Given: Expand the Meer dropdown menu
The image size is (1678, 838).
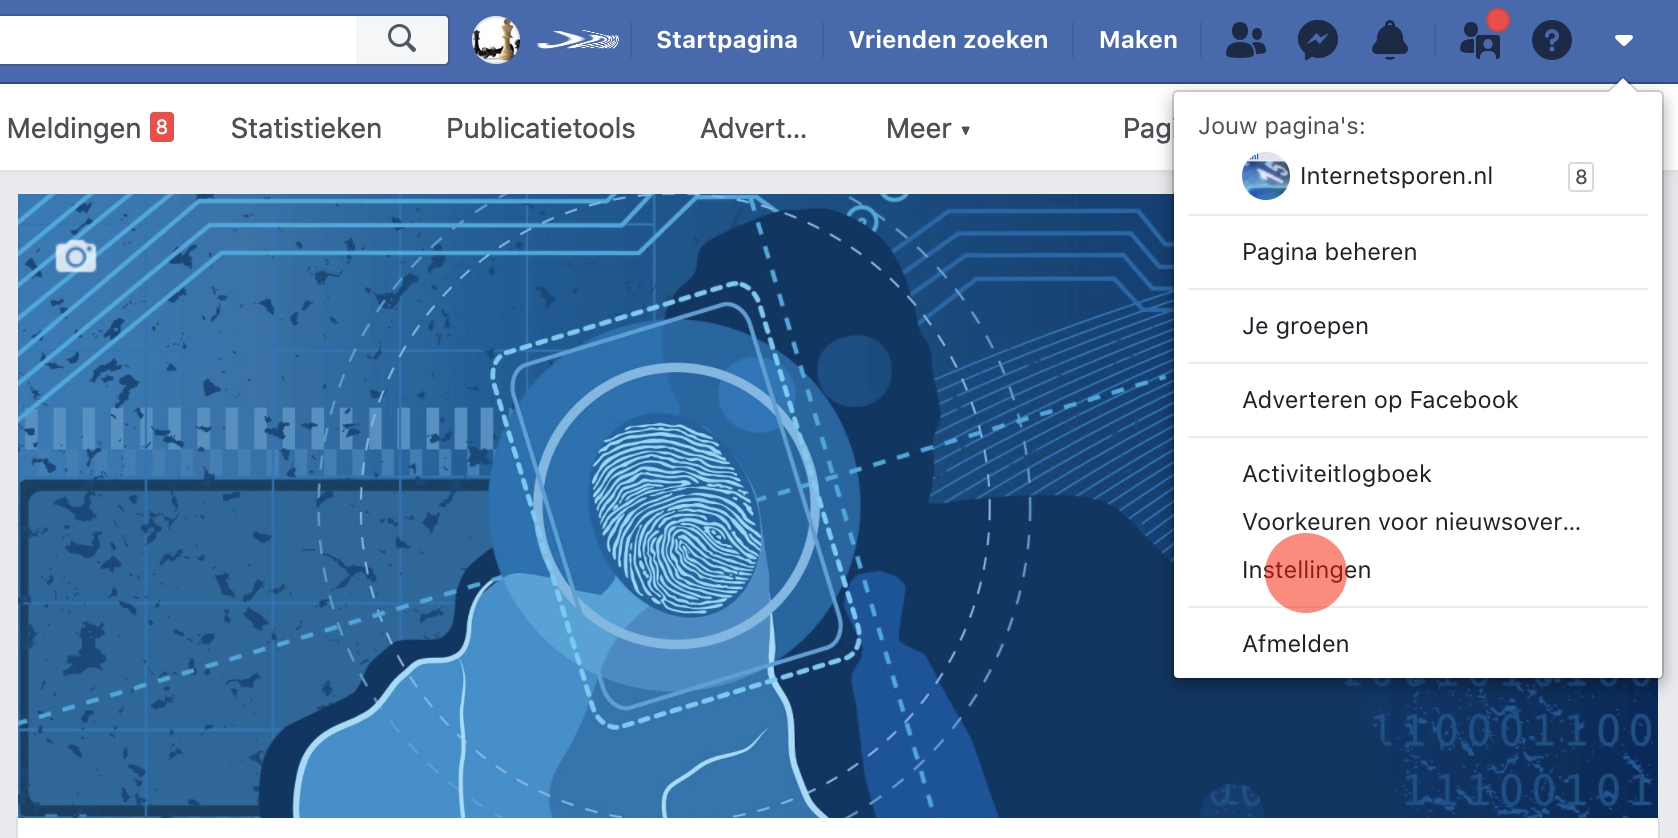Looking at the screenshot, I should pyautogui.click(x=927, y=129).
